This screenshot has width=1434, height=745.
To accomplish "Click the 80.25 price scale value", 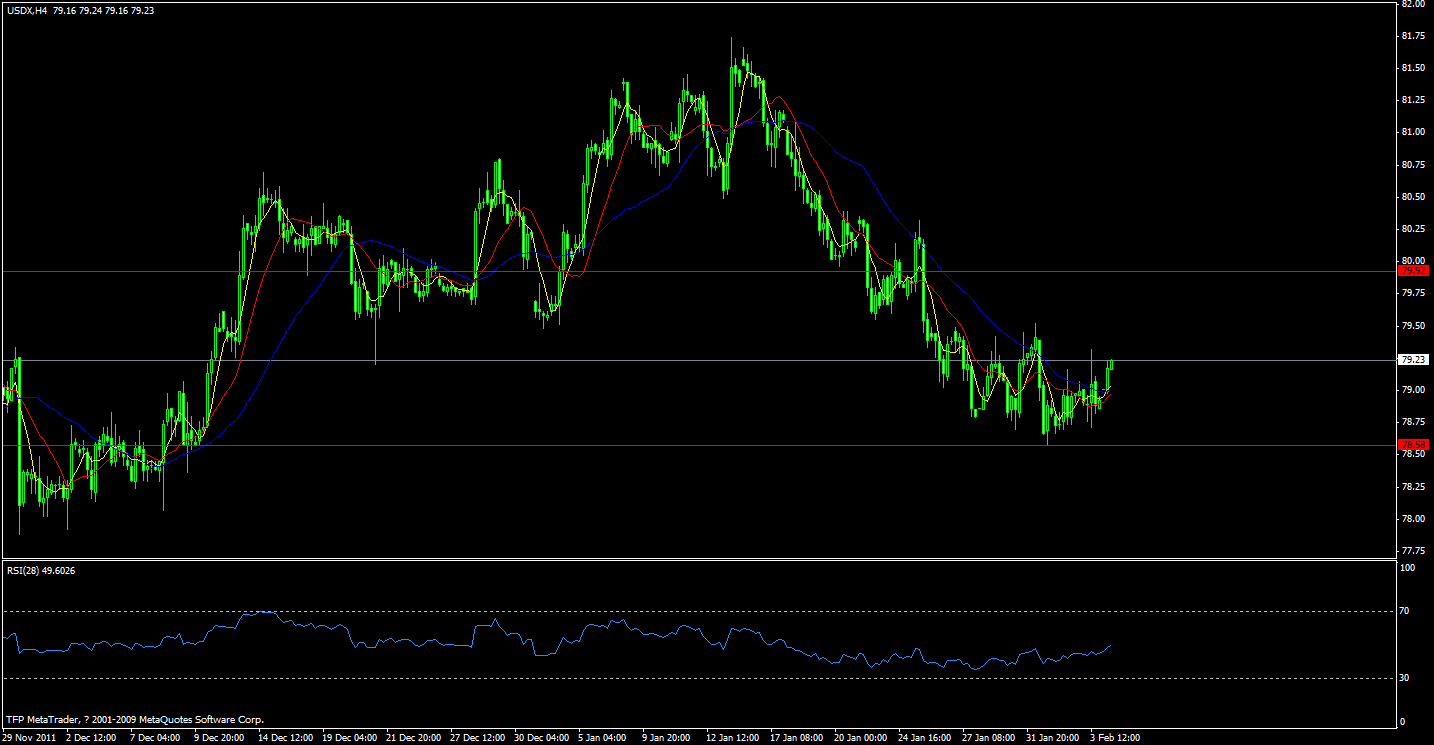I will [1413, 229].
